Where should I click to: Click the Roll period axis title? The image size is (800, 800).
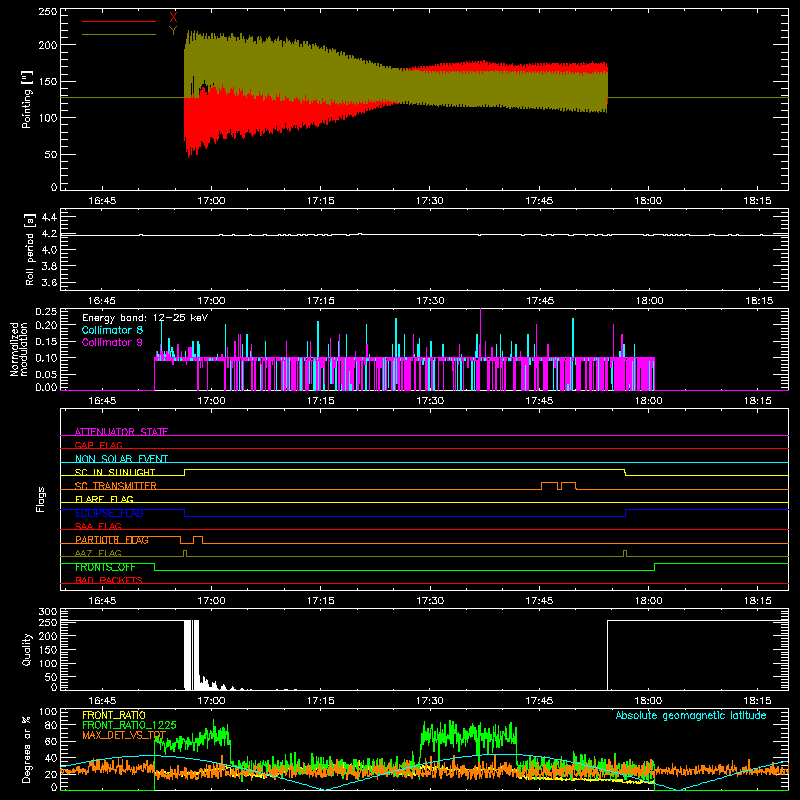click(30, 249)
